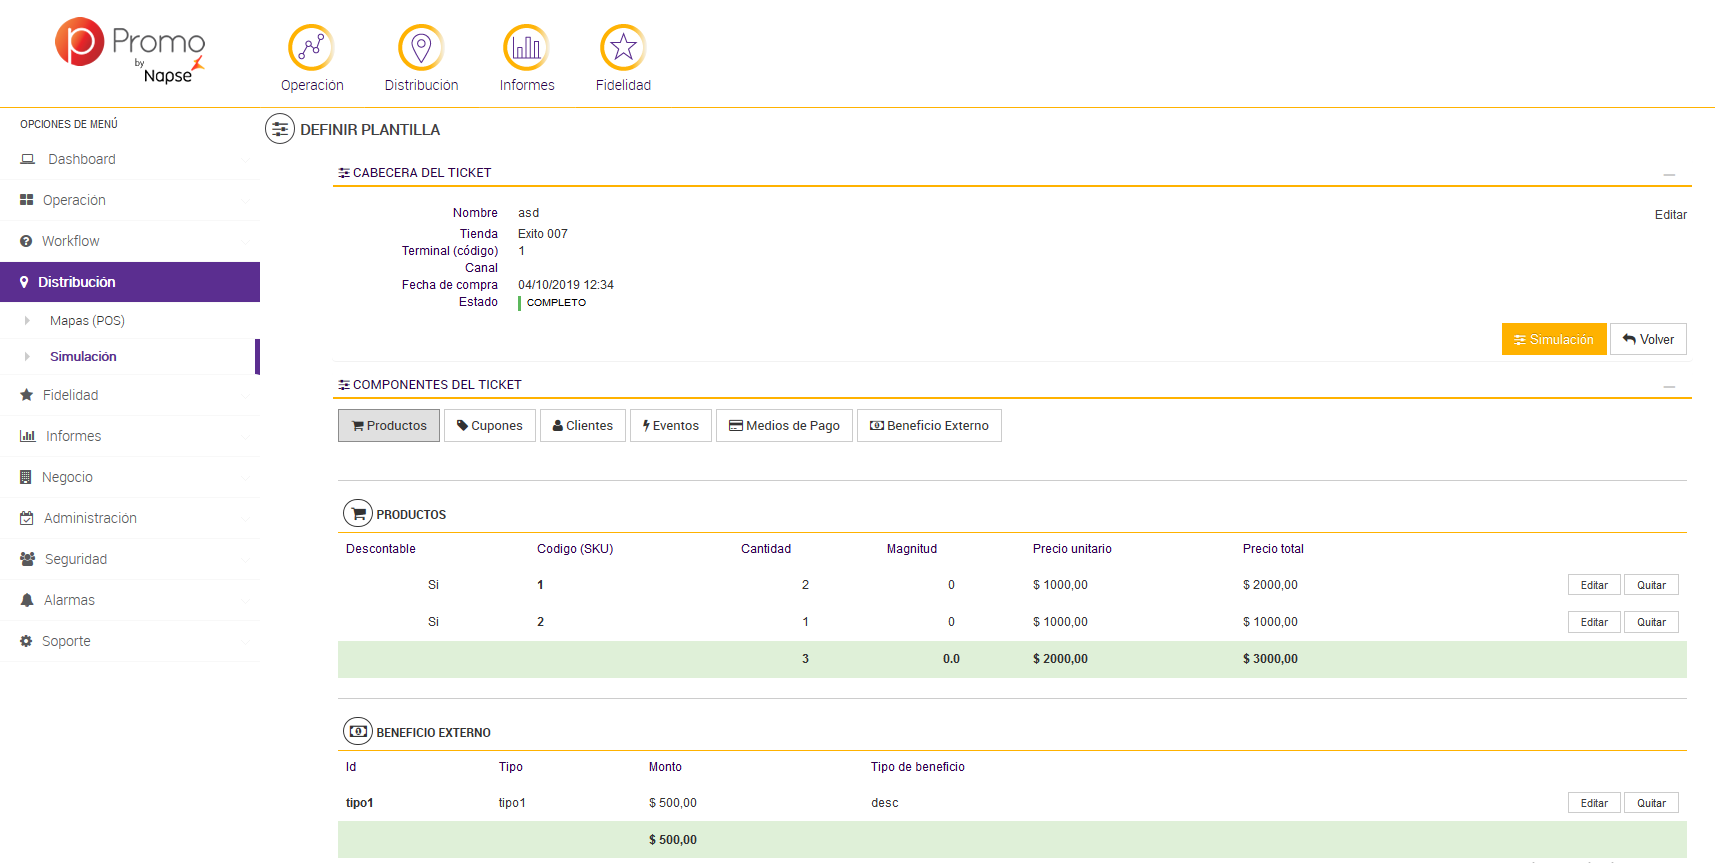Run the orange Simulación button

(1553, 339)
